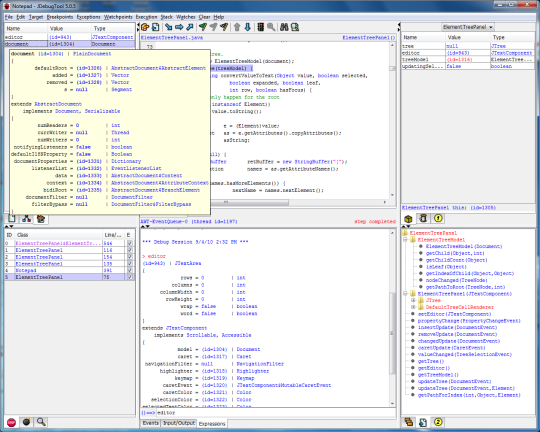Open the Execution menu
The image size is (540, 432).
pyautogui.click(x=146, y=17)
